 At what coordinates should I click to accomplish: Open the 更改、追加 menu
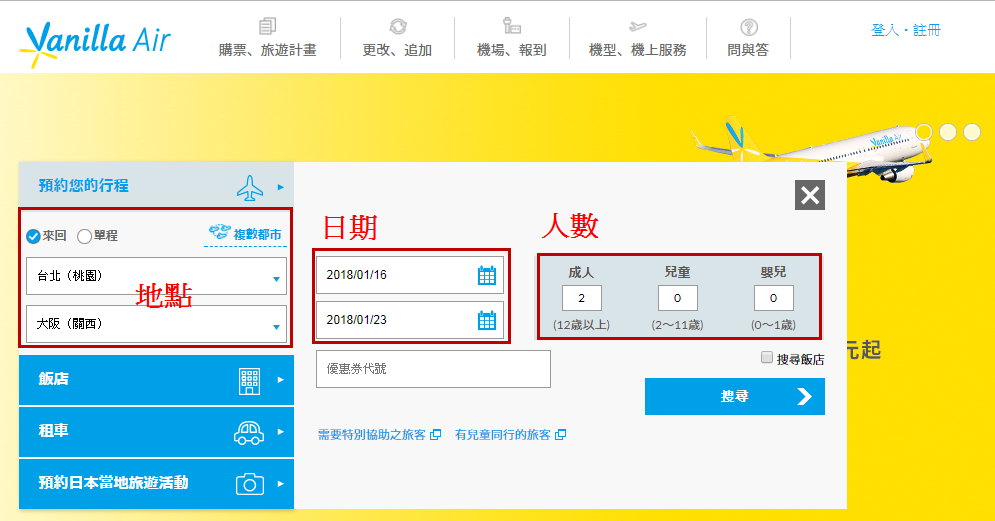[x=397, y=50]
